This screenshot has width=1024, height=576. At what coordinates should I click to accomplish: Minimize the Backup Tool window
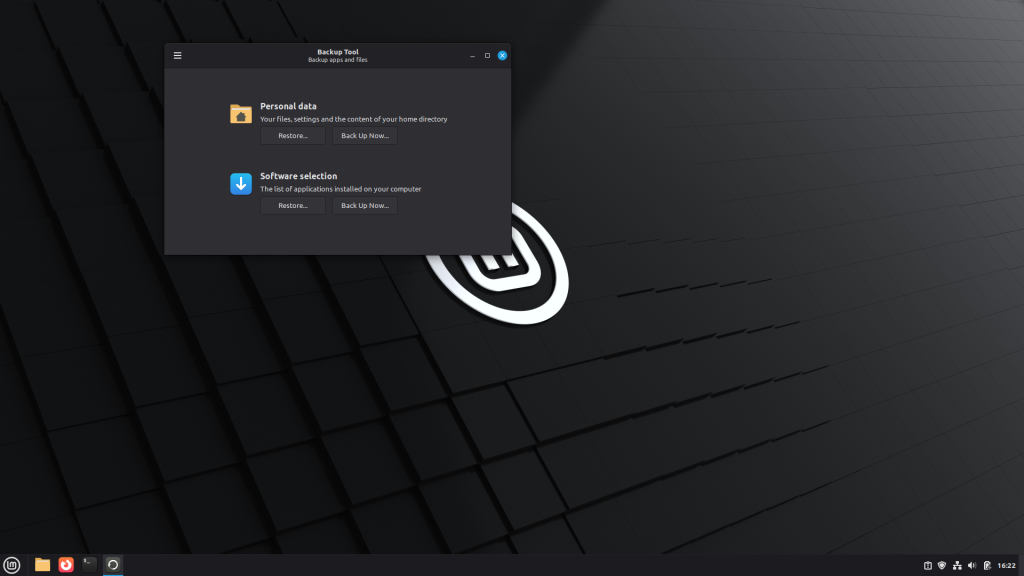[x=472, y=56]
